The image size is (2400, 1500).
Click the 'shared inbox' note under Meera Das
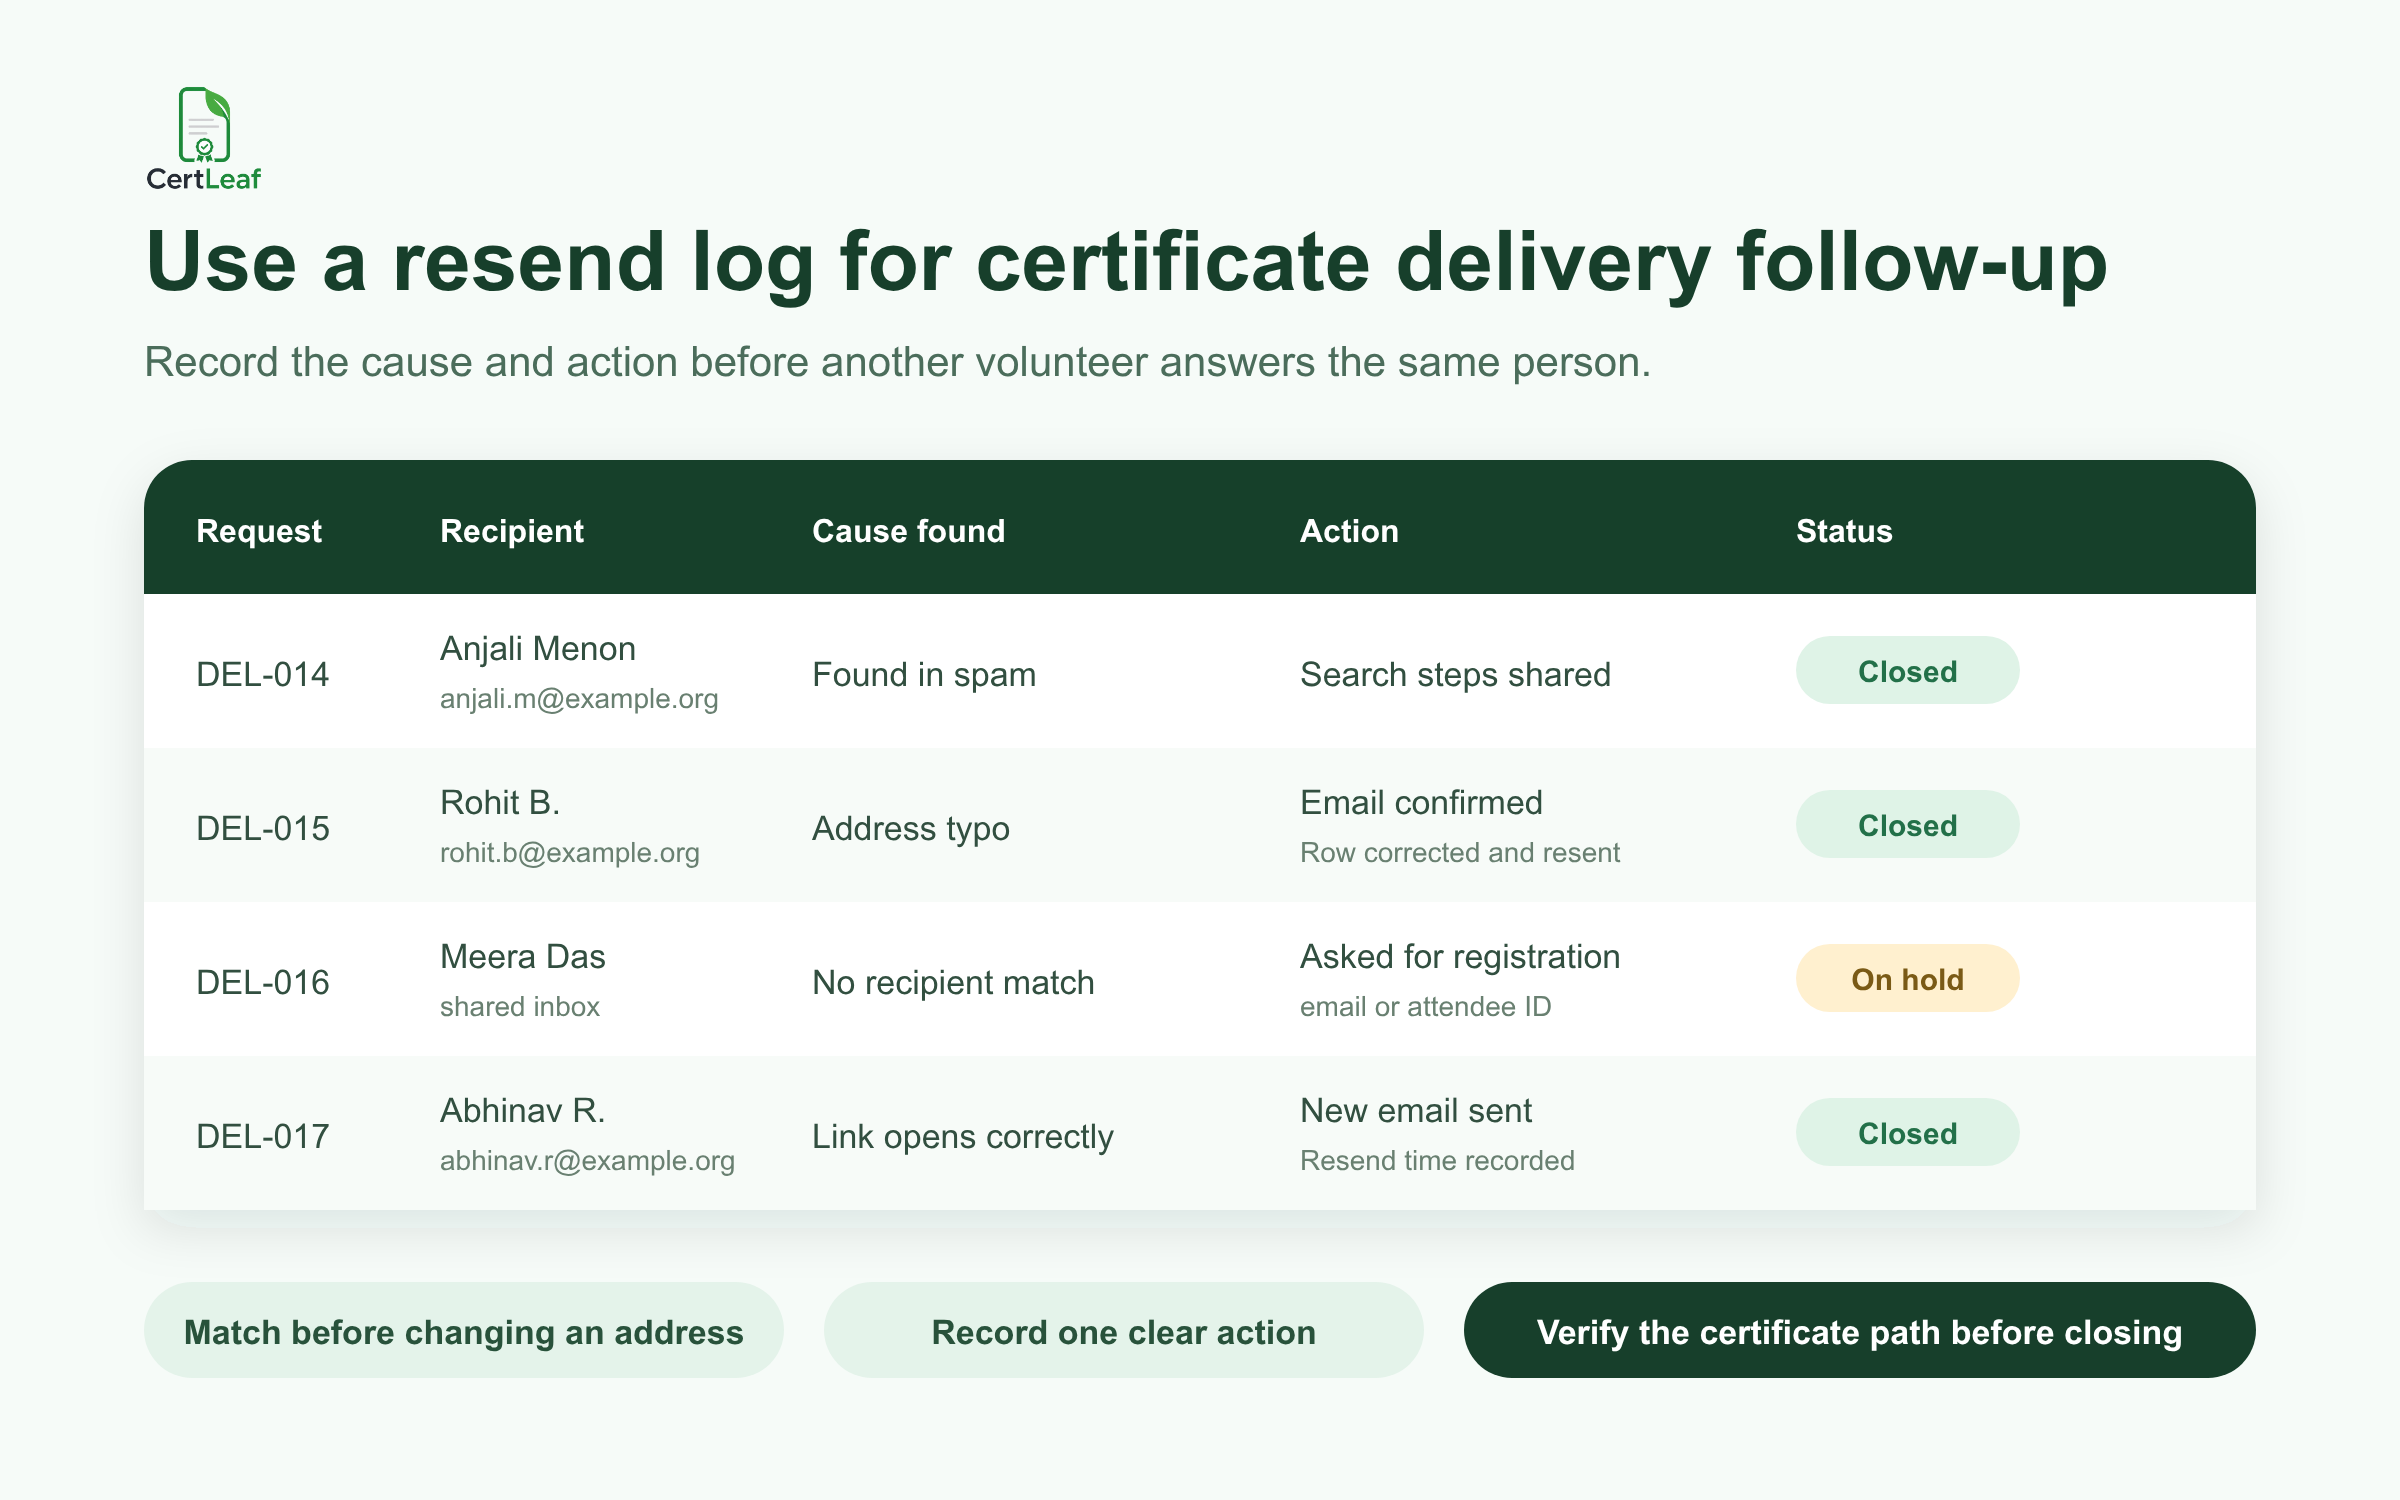[520, 1007]
